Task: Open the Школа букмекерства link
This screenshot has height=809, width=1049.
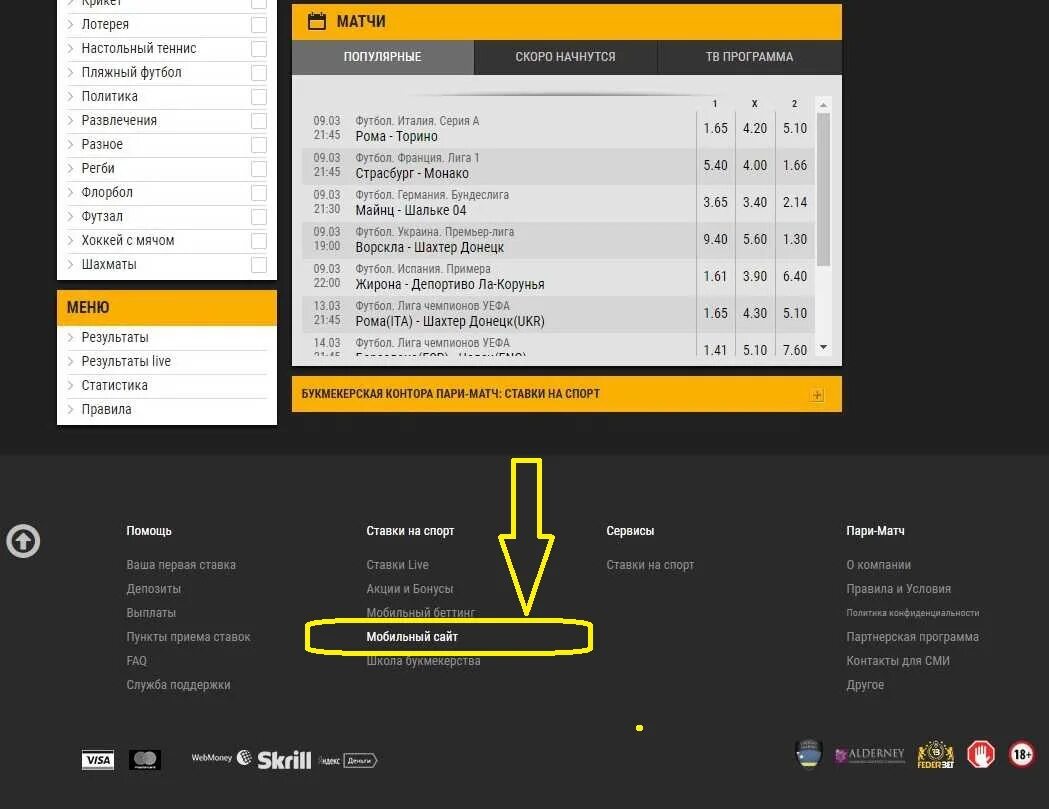Action: (x=423, y=660)
